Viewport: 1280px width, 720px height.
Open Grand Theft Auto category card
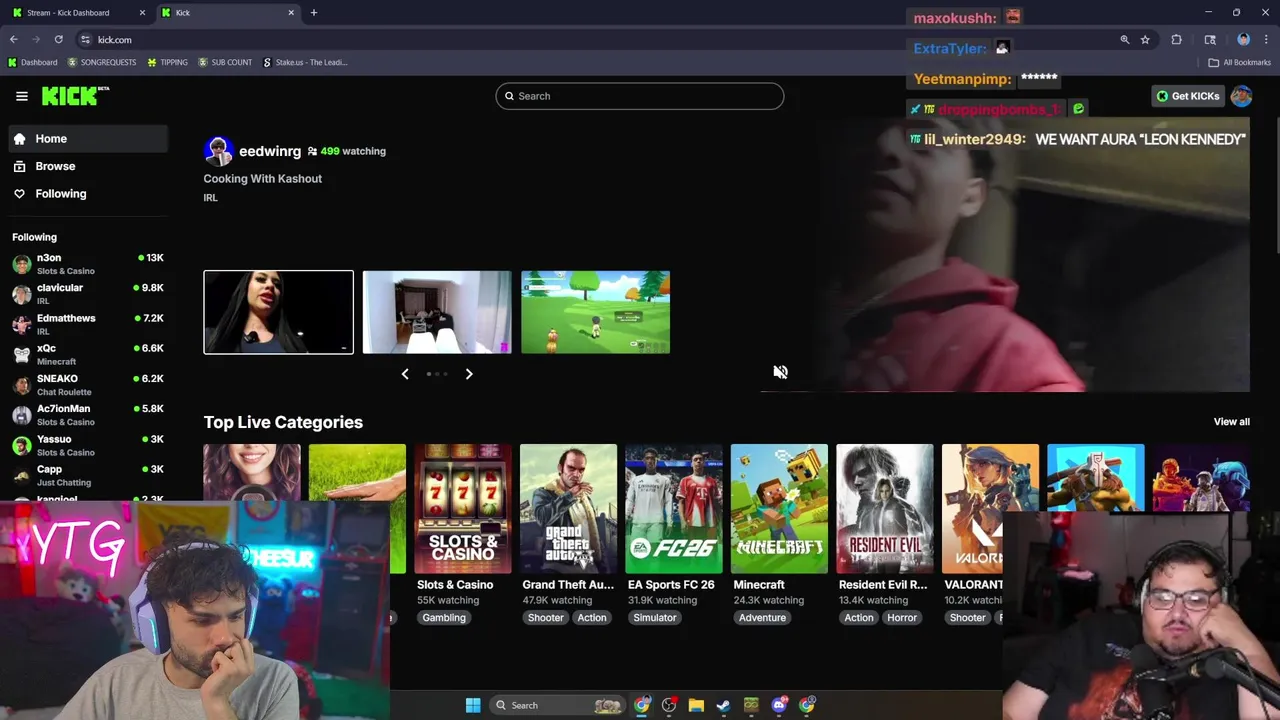pyautogui.click(x=568, y=509)
